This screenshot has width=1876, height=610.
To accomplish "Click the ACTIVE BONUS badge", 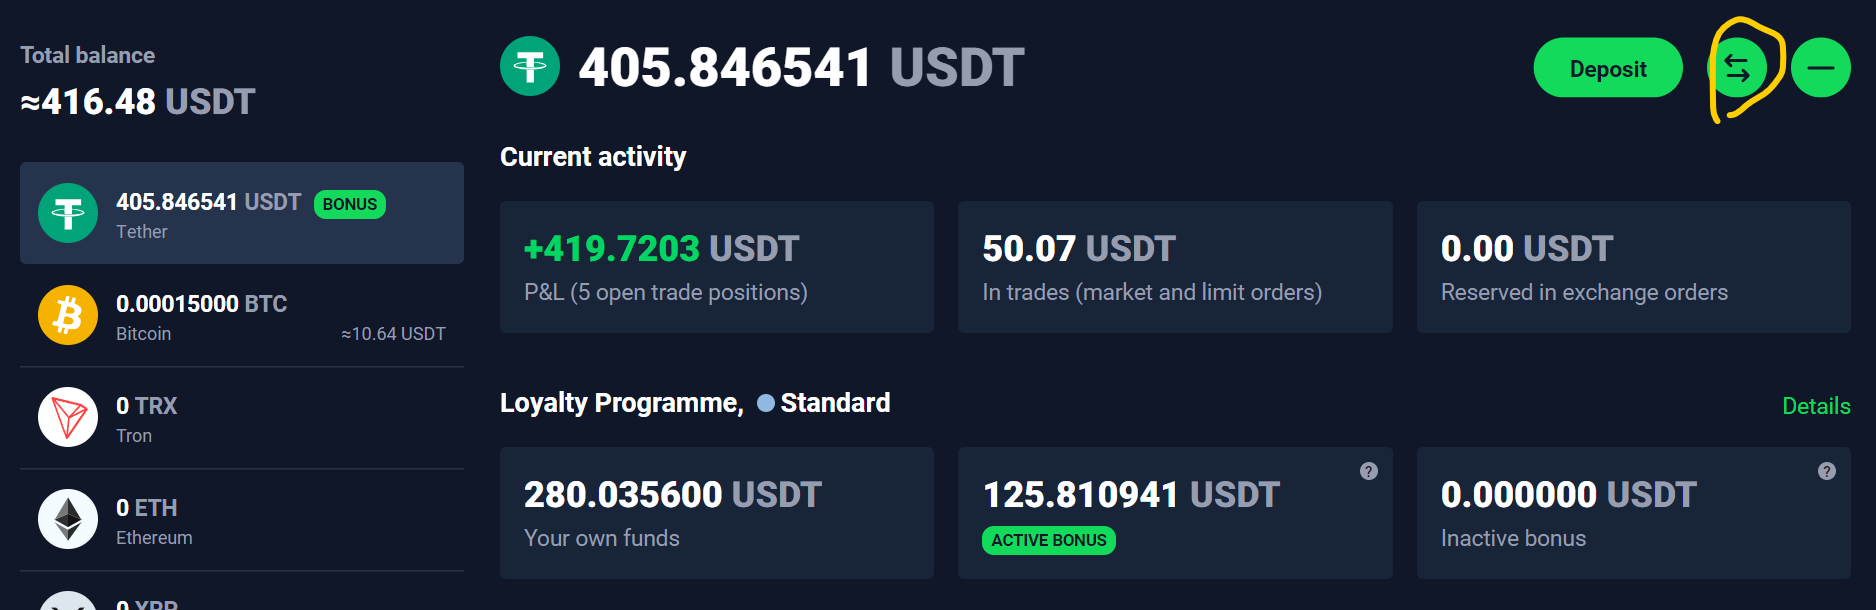I will pos(1048,540).
